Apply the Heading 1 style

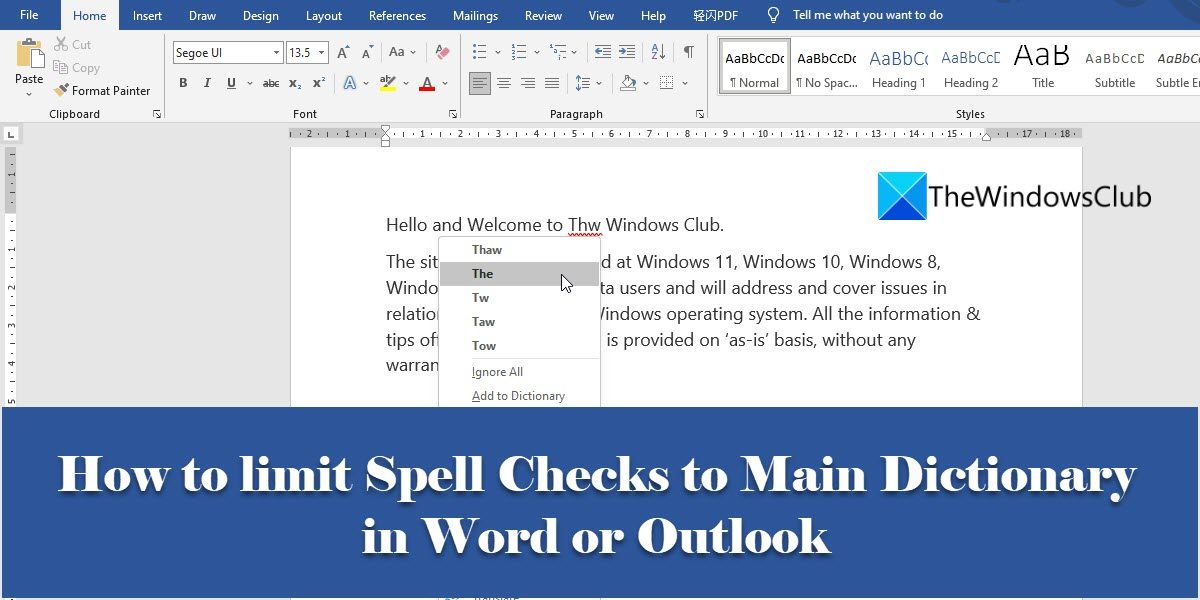pyautogui.click(x=899, y=67)
